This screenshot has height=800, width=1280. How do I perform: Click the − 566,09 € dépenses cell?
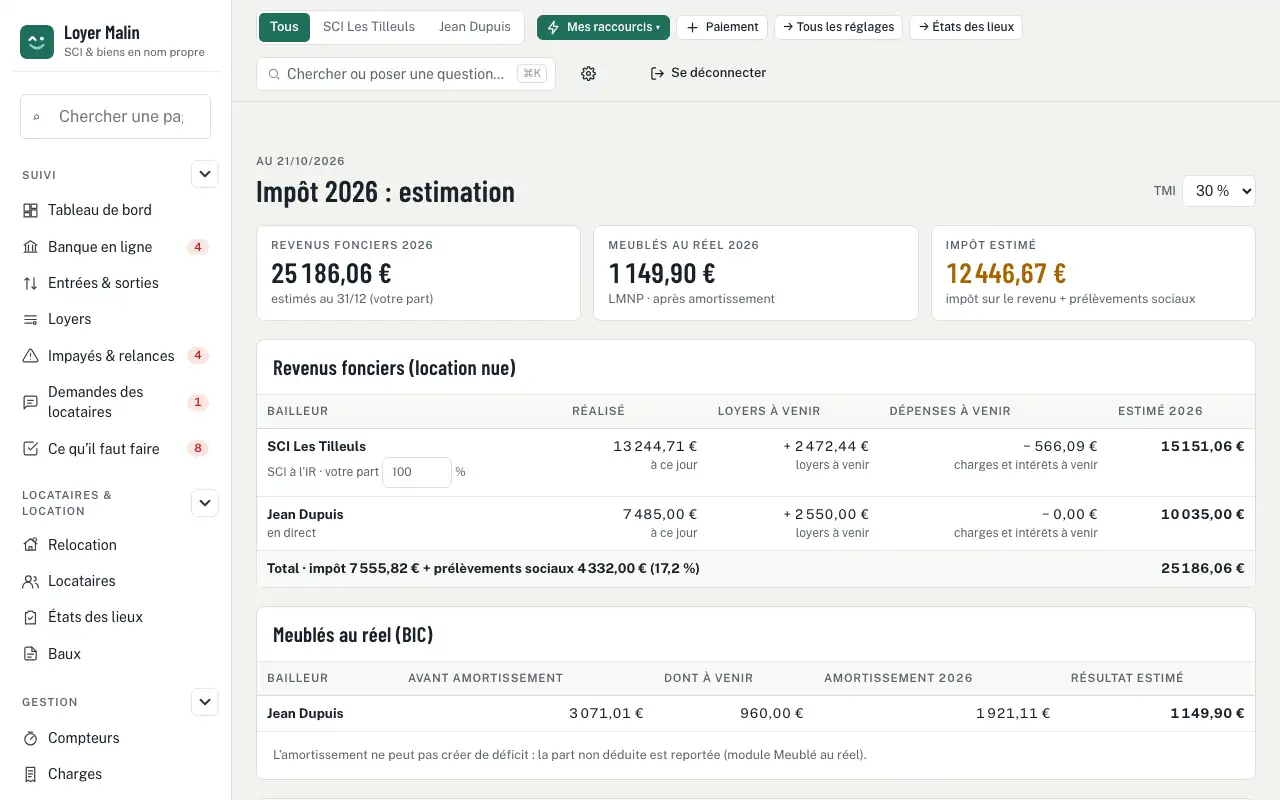pyautogui.click(x=1061, y=446)
